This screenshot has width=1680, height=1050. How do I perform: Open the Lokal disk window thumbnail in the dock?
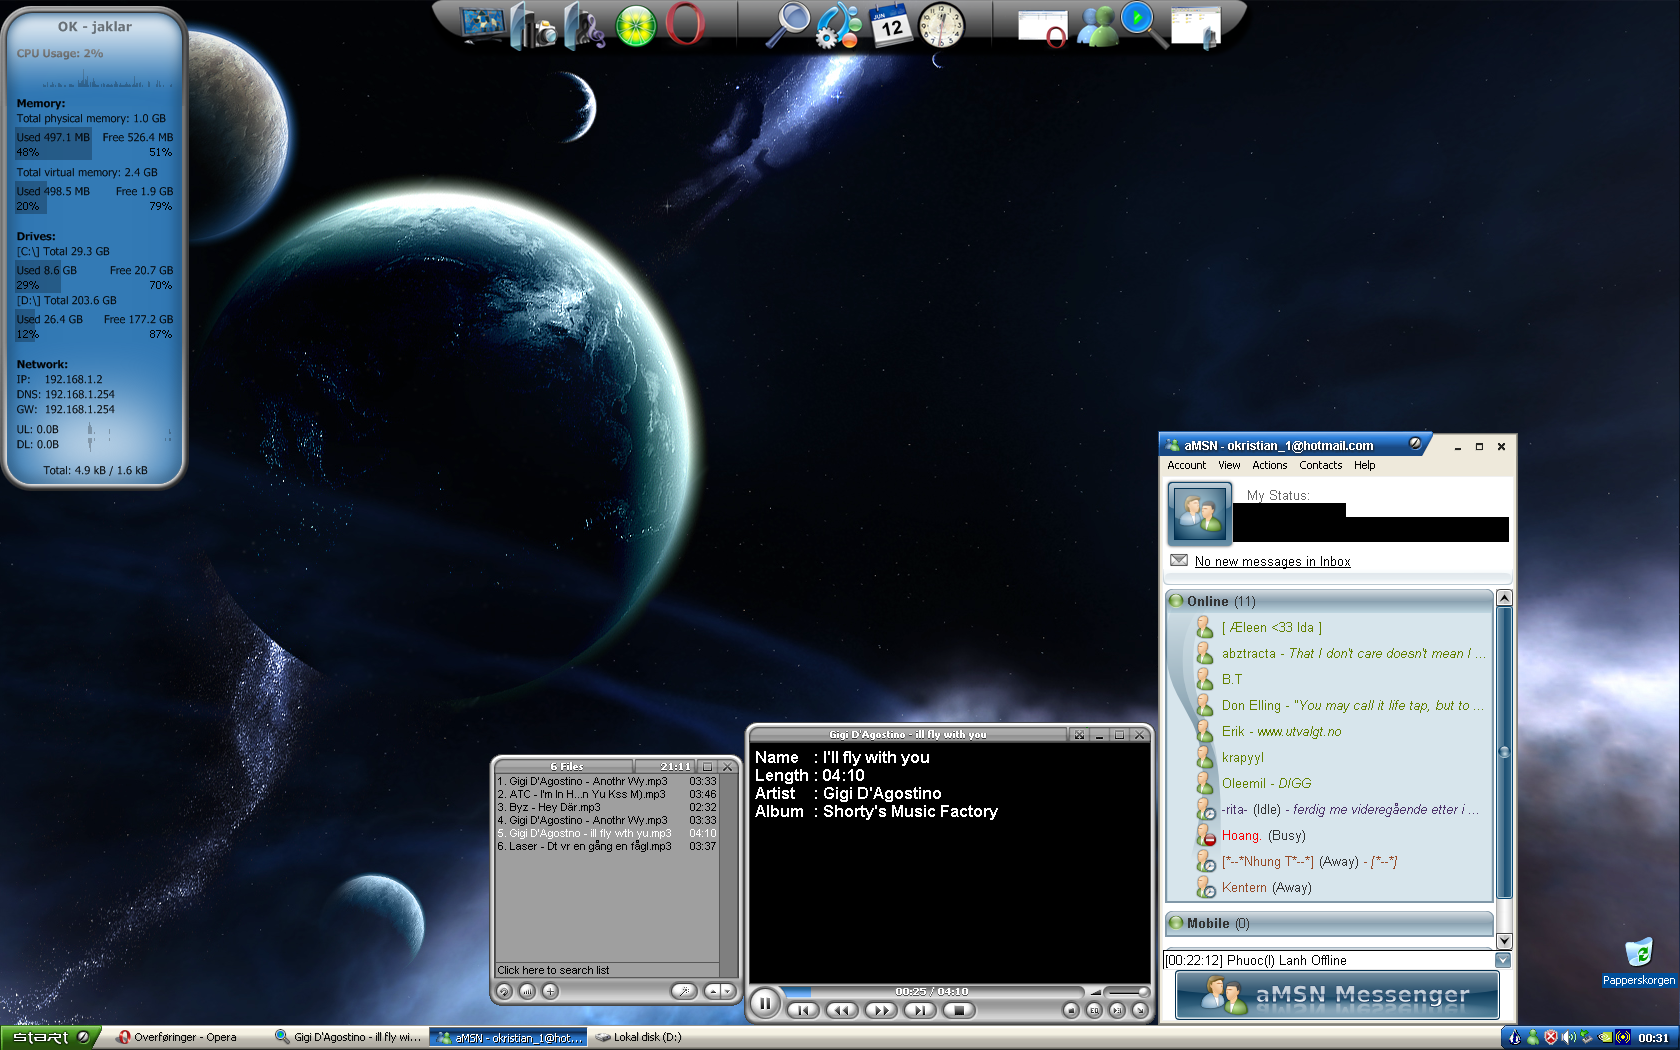(1196, 28)
